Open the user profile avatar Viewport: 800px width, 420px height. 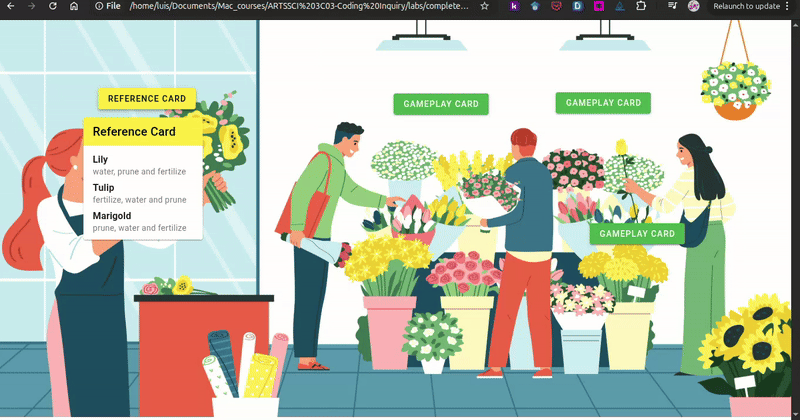coord(694,6)
